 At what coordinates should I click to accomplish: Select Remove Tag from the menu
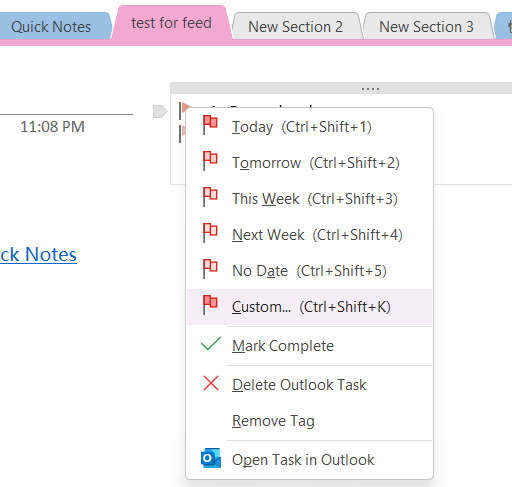pyautogui.click(x=309, y=421)
